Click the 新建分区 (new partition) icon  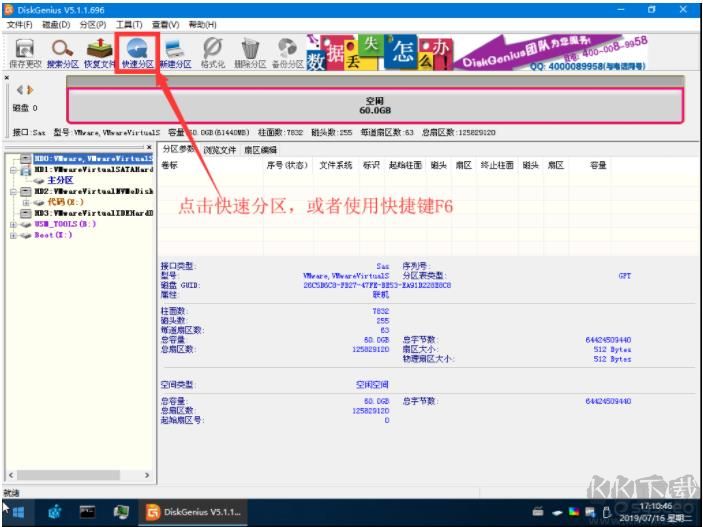point(175,53)
